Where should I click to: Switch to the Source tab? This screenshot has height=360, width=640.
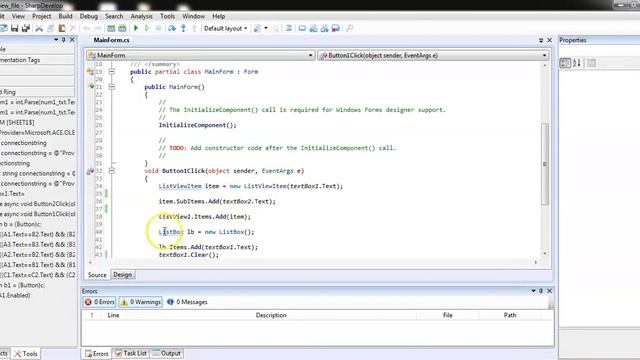tap(97, 275)
